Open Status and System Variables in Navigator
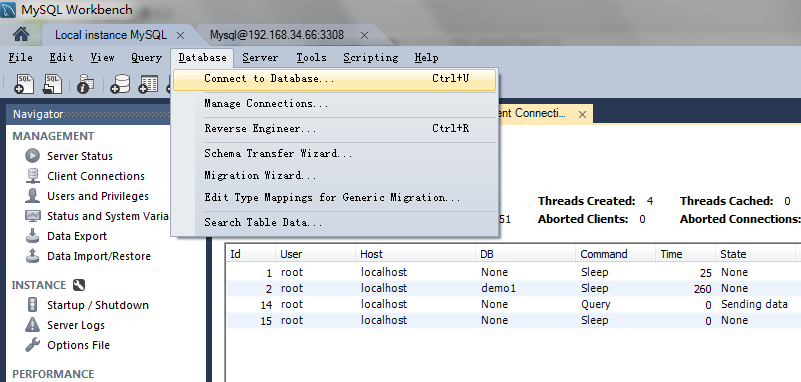The height and width of the screenshot is (382, 801). tap(108, 217)
